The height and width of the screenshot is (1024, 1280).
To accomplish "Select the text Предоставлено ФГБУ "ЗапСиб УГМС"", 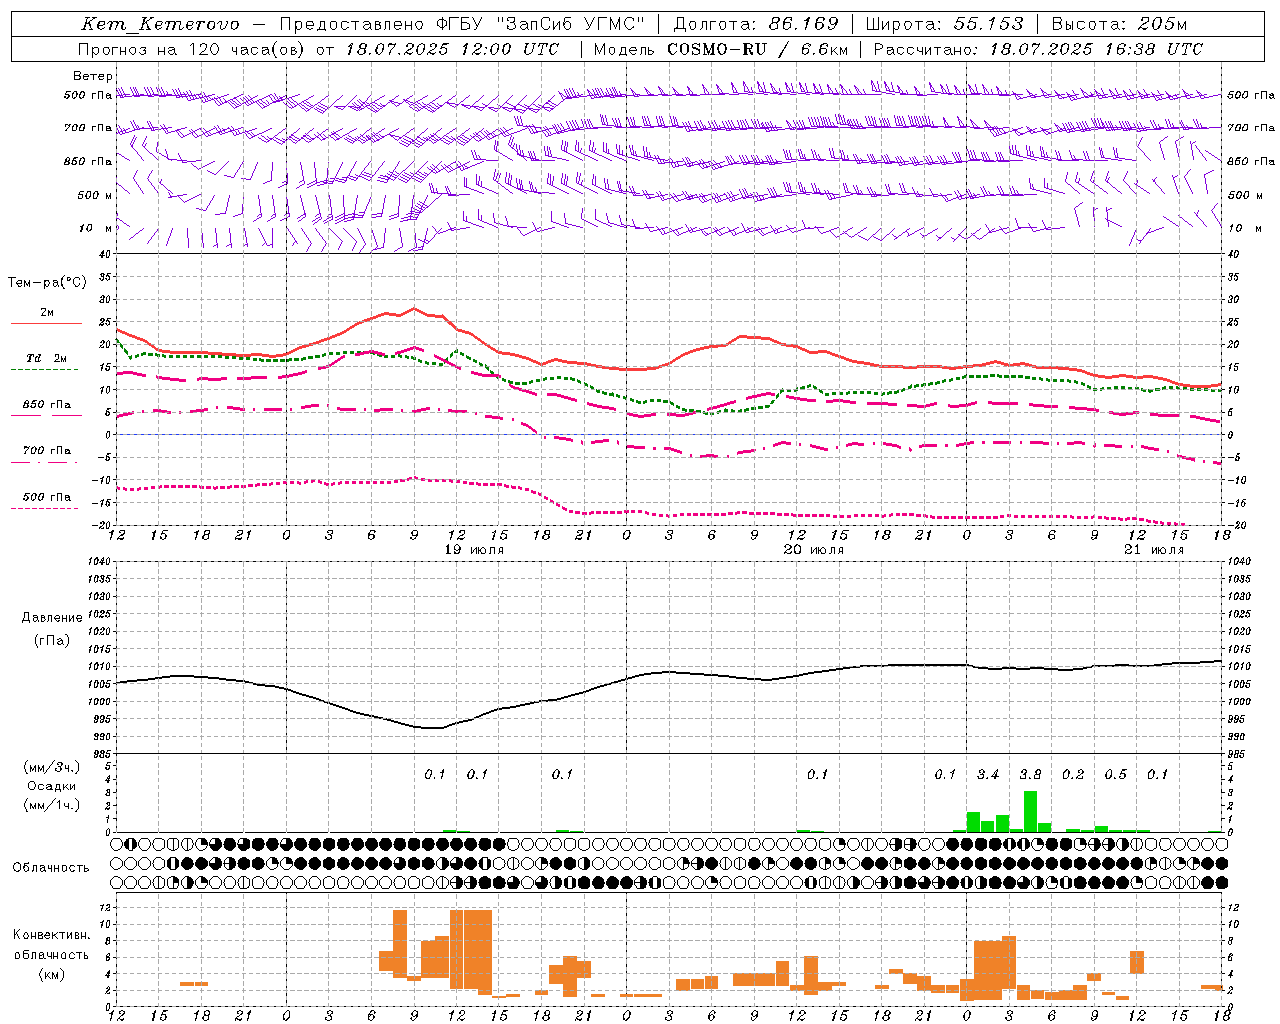I will coord(462,24).
